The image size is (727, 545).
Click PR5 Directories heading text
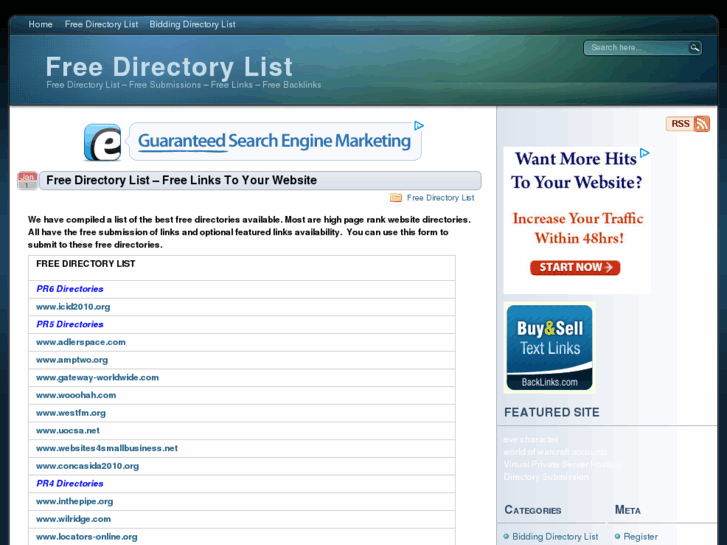click(x=70, y=324)
